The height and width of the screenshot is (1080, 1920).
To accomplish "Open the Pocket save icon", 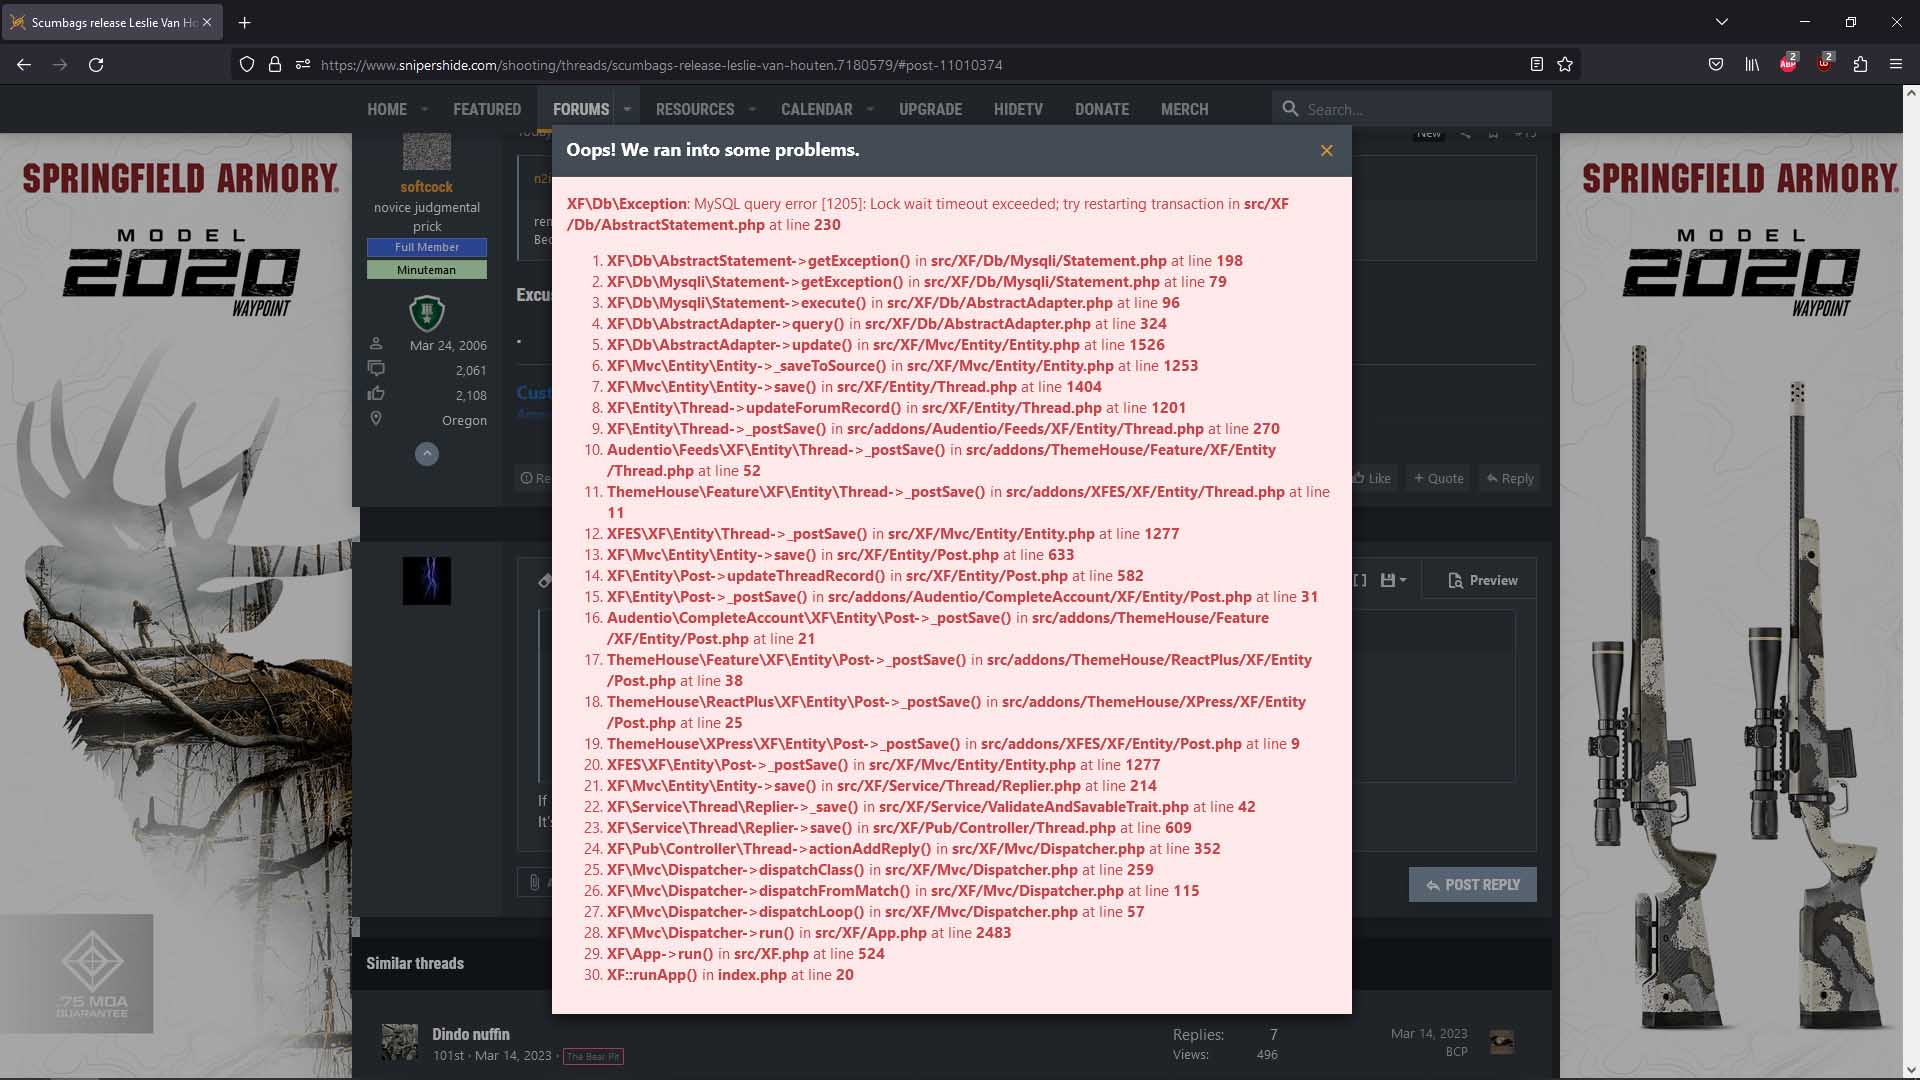I will (x=1716, y=65).
